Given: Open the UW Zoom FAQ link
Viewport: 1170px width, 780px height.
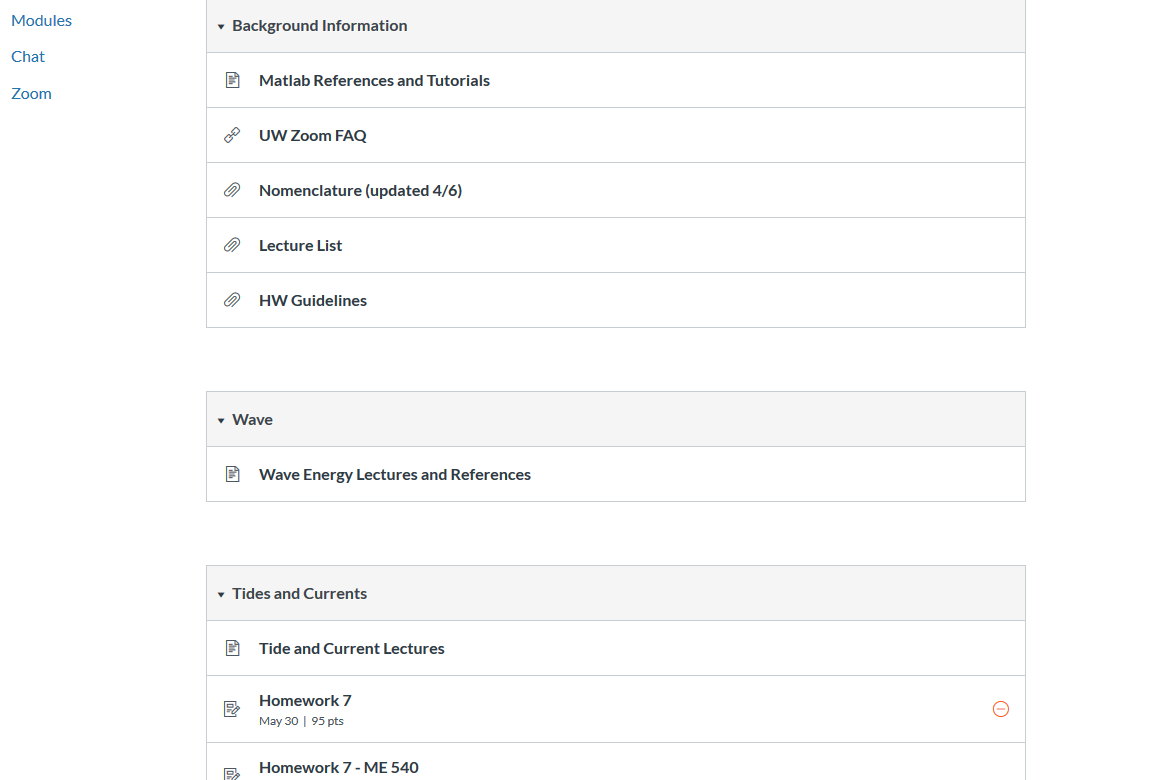Looking at the screenshot, I should coord(313,135).
